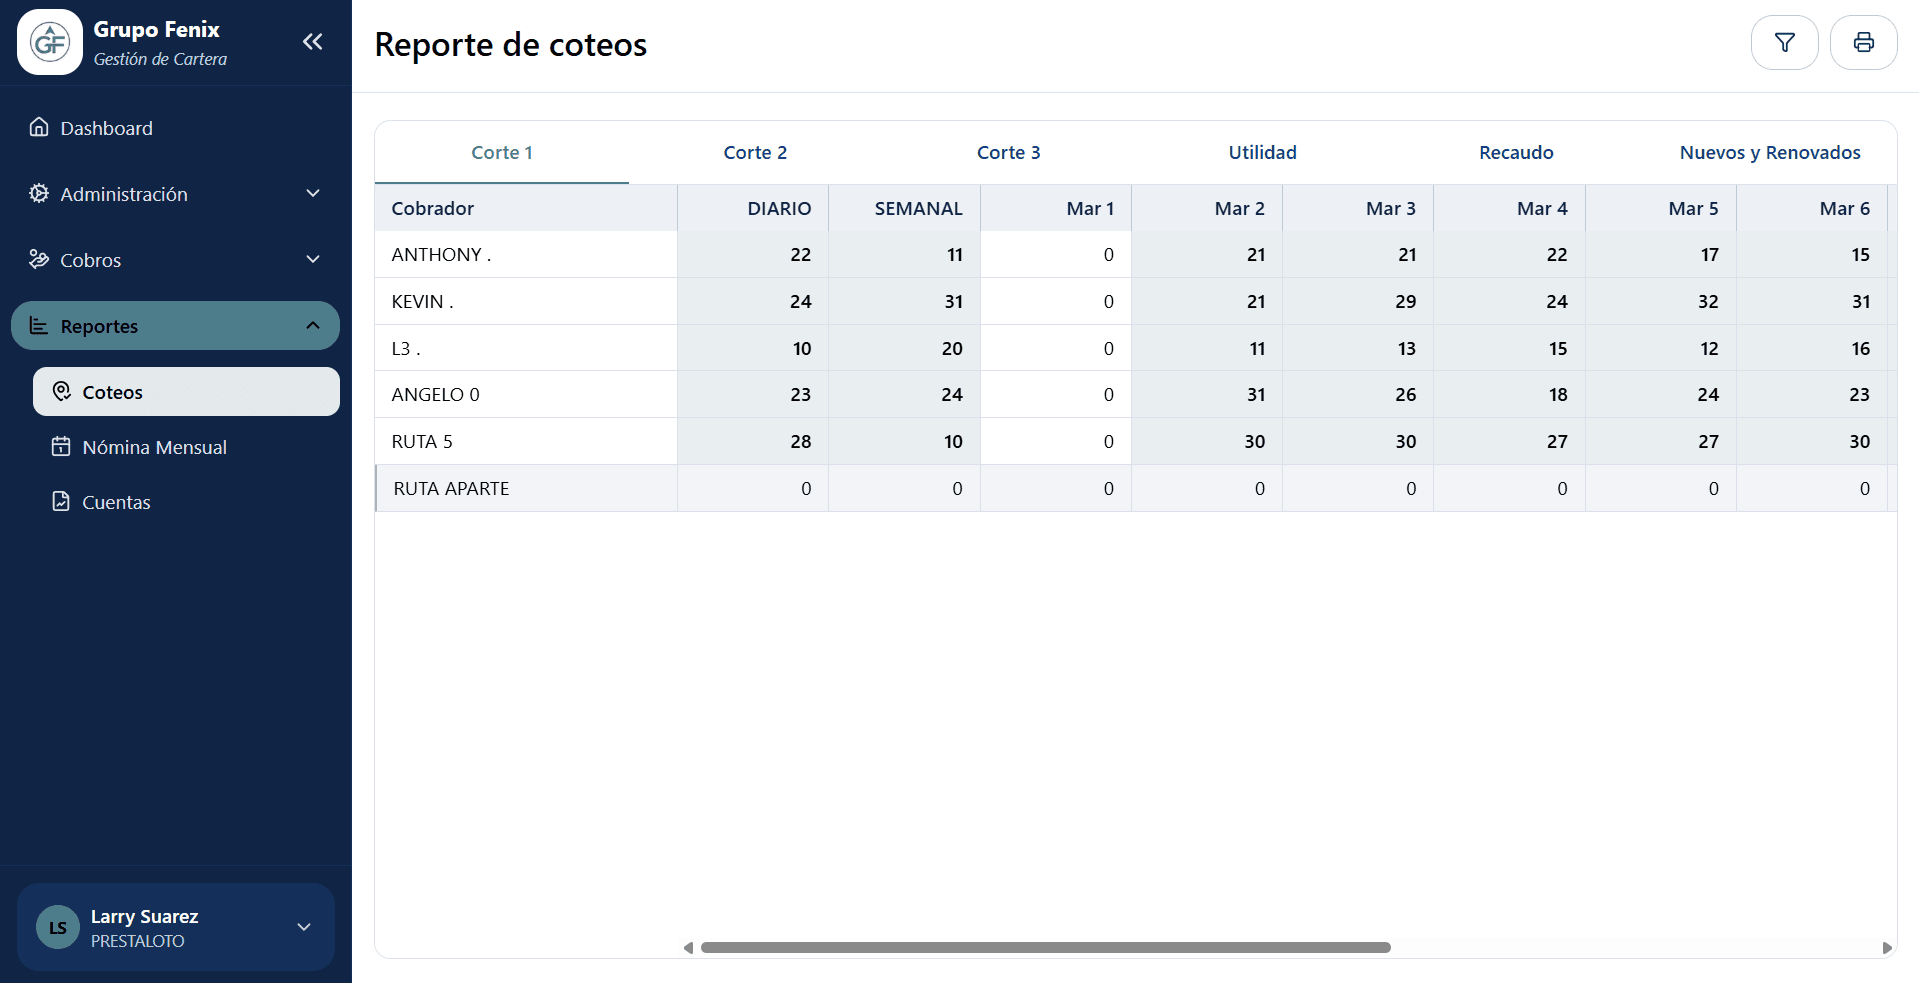Click the filter funnel icon
The height and width of the screenshot is (983, 1919).
click(1784, 43)
